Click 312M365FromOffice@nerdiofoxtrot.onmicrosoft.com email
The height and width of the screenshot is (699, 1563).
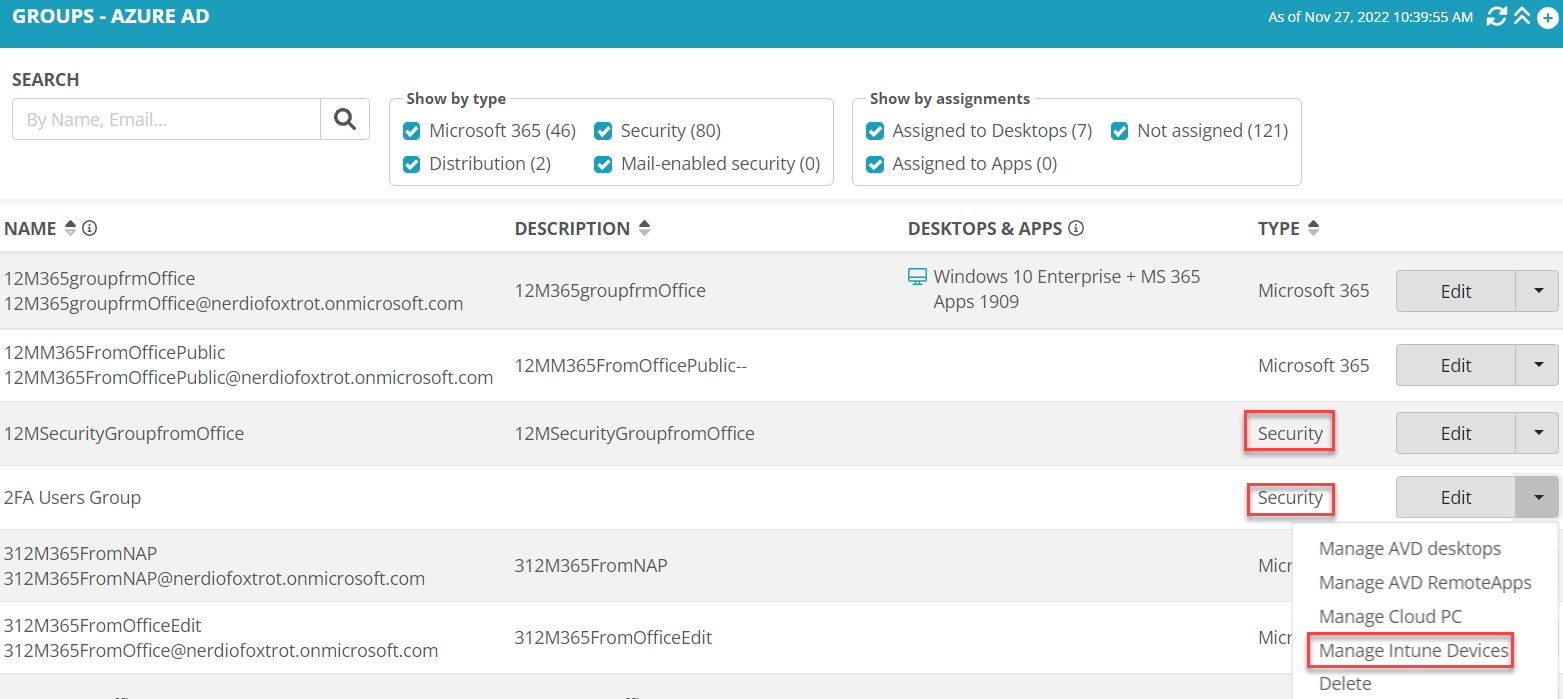221,650
